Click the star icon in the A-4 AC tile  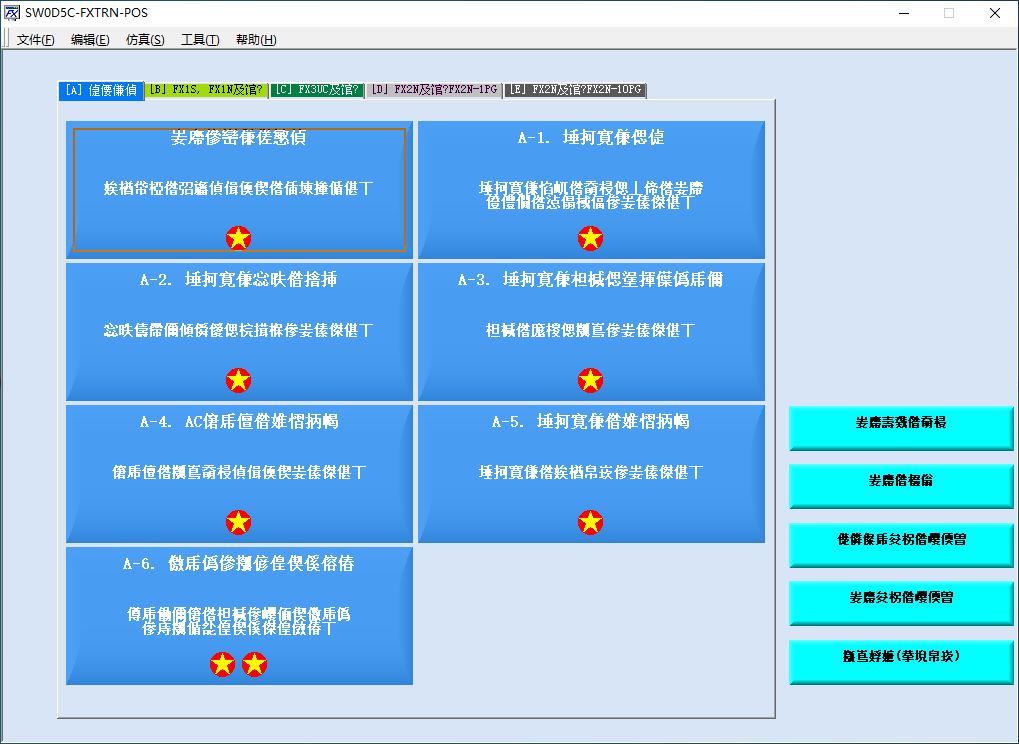pos(238,522)
